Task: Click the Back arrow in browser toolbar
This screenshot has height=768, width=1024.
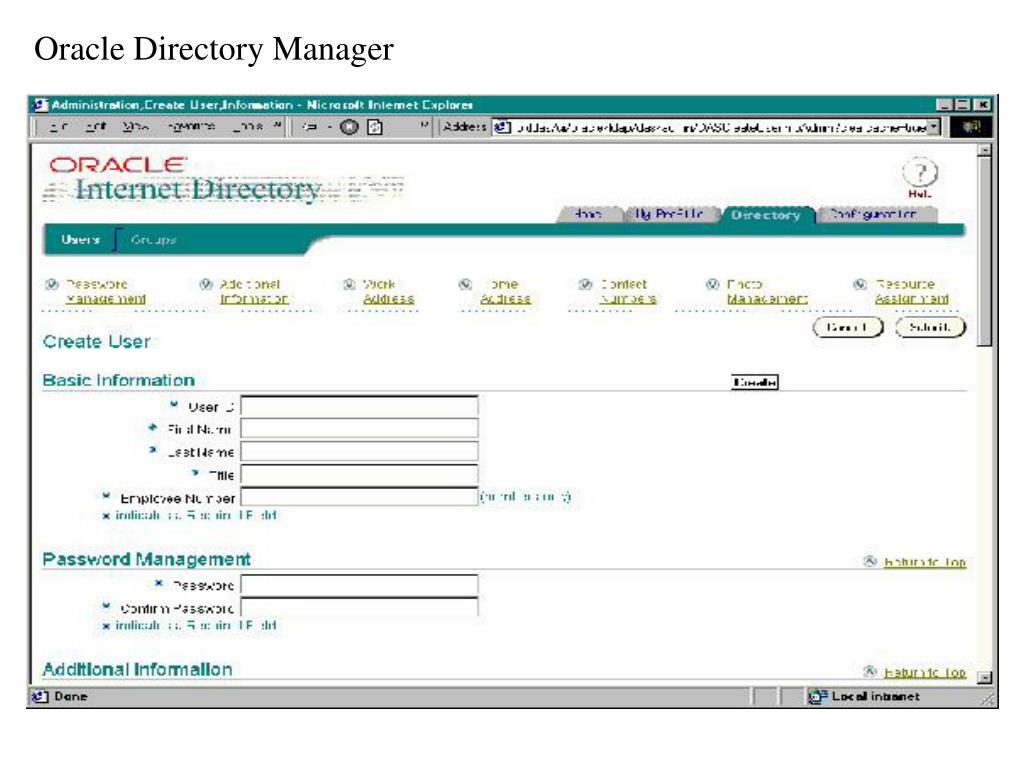Action: (x=312, y=127)
